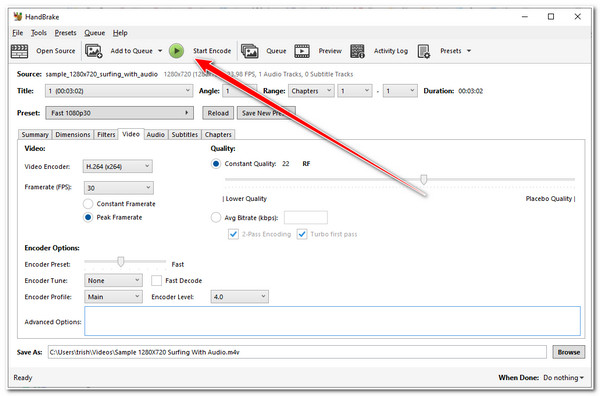Minimize the HandBrake window
This screenshot has height=396, width=600.
[525, 17]
